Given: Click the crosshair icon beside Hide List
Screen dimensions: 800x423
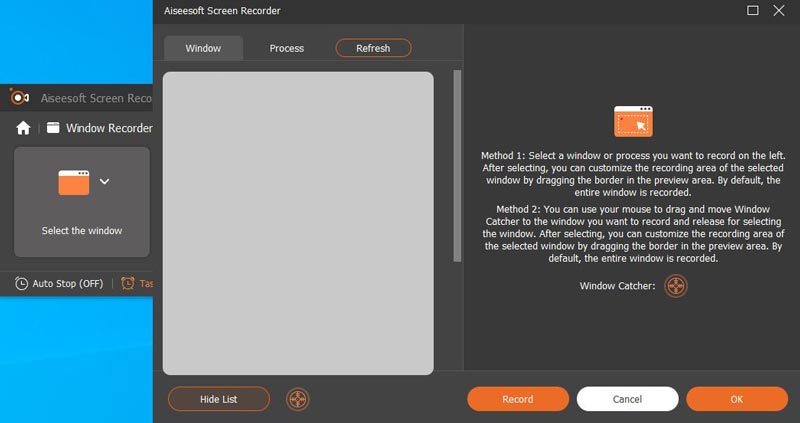Looking at the screenshot, I should (298, 399).
